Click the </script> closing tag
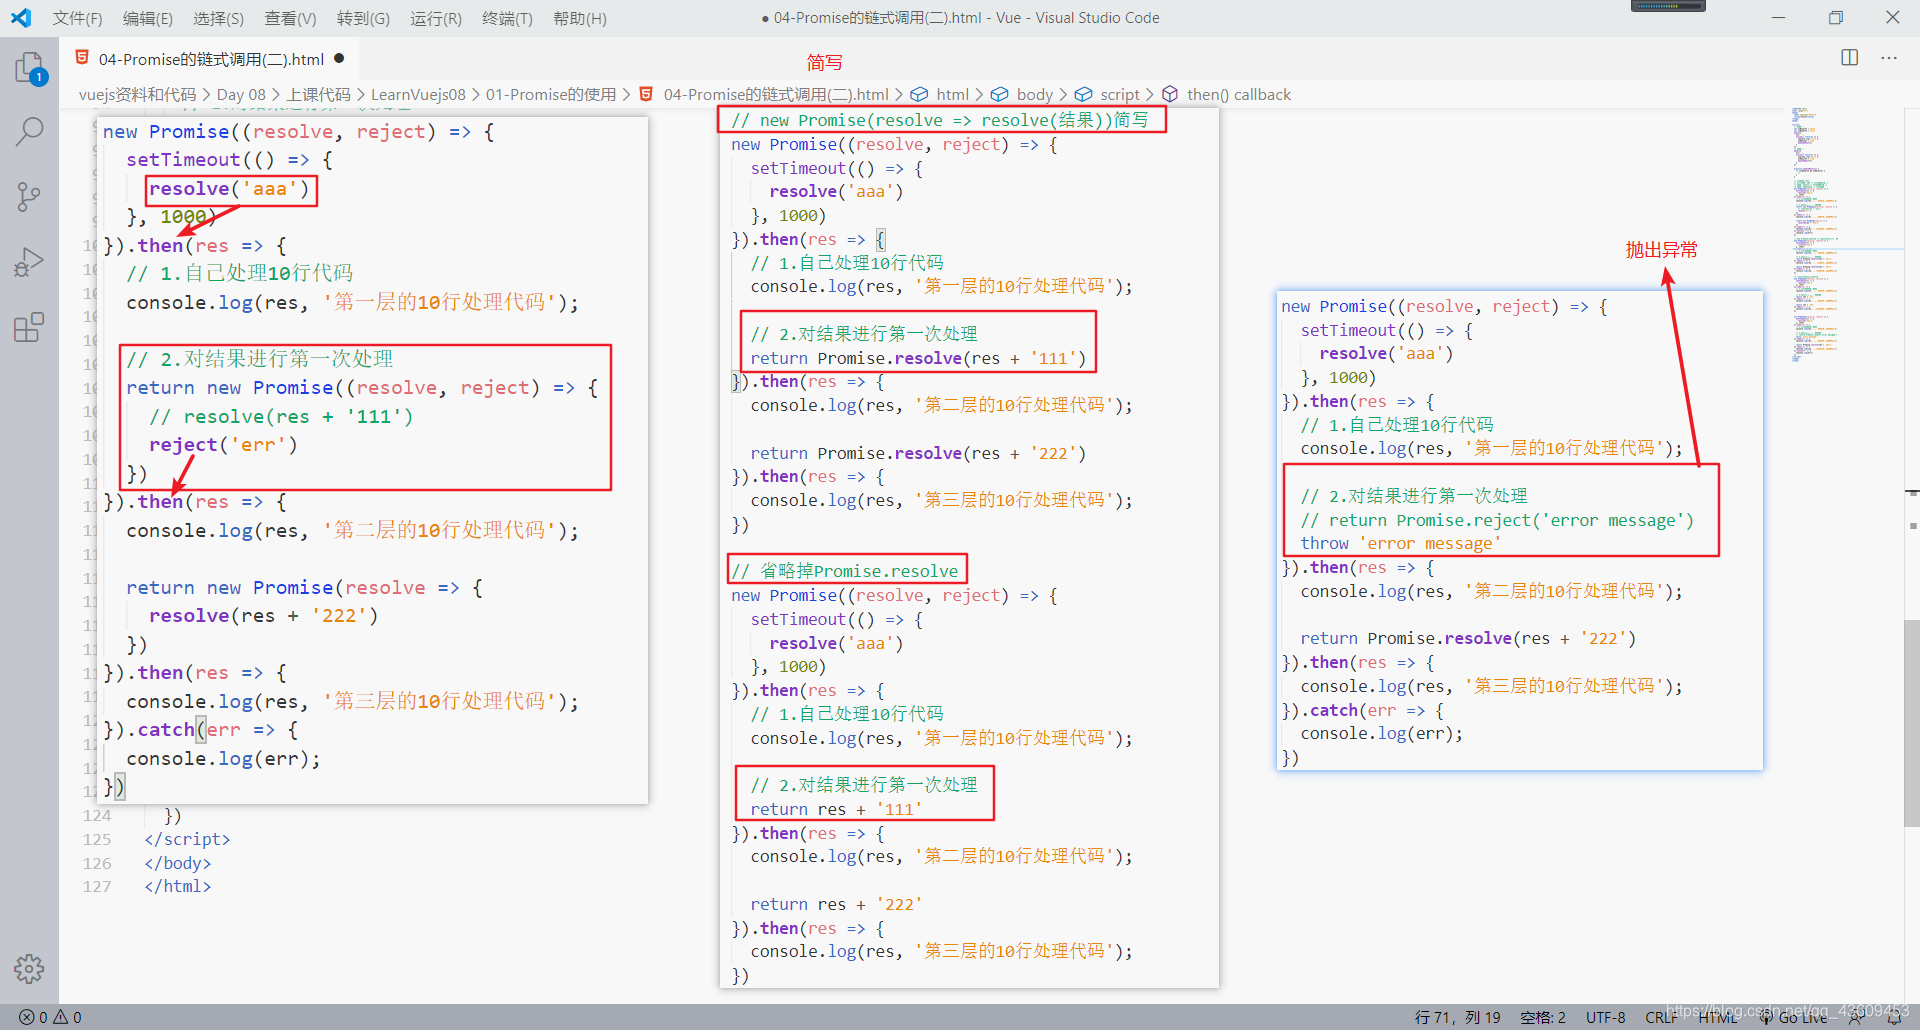 tap(187, 839)
